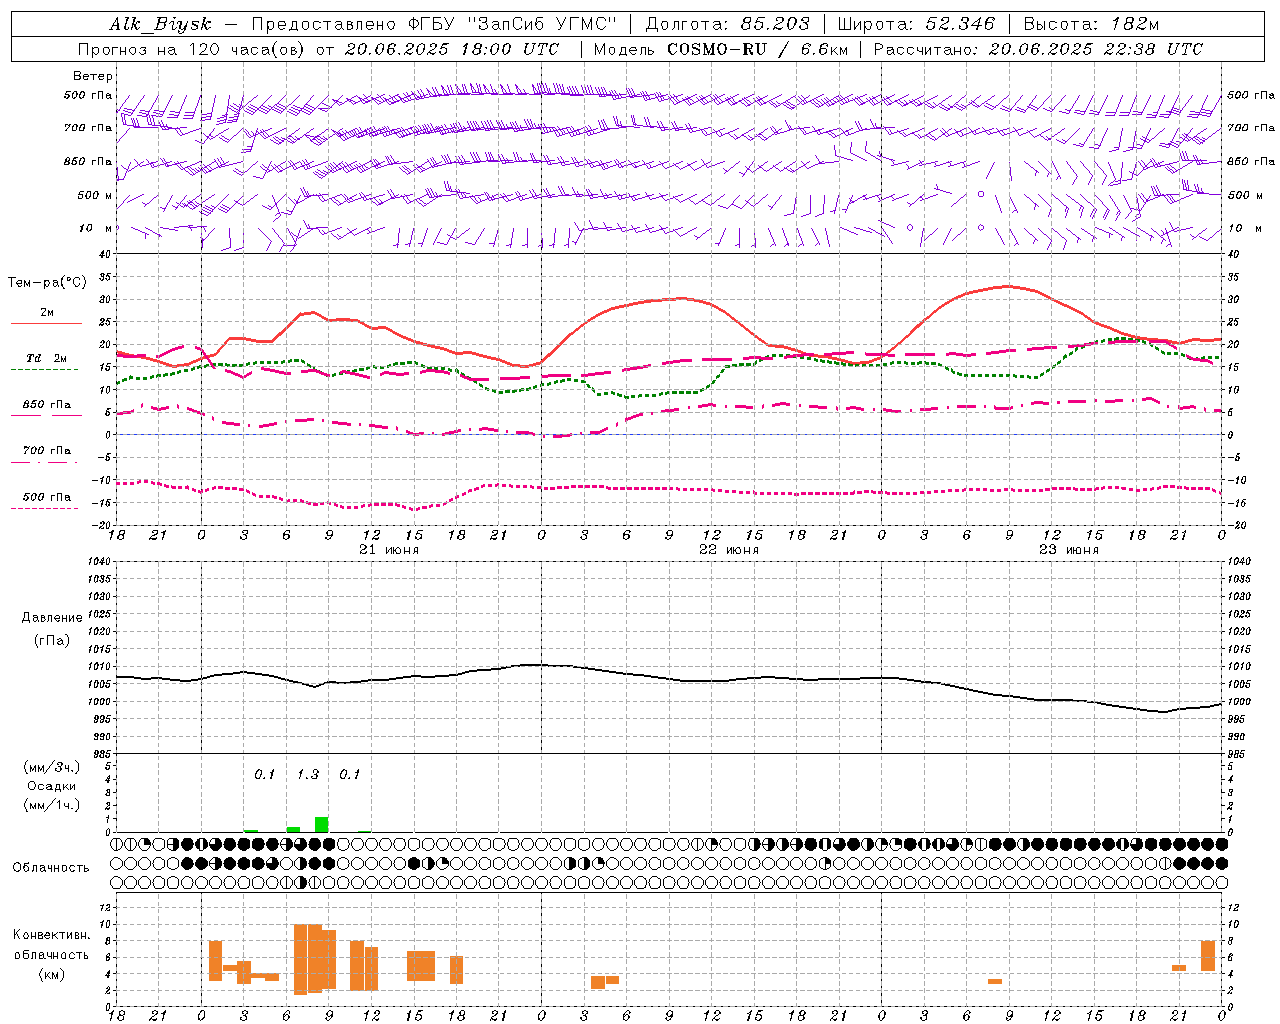This screenshot has width=1280, height=1024.
Task: Click the elevation text Высота: 182м
Action: click(x=1091, y=24)
